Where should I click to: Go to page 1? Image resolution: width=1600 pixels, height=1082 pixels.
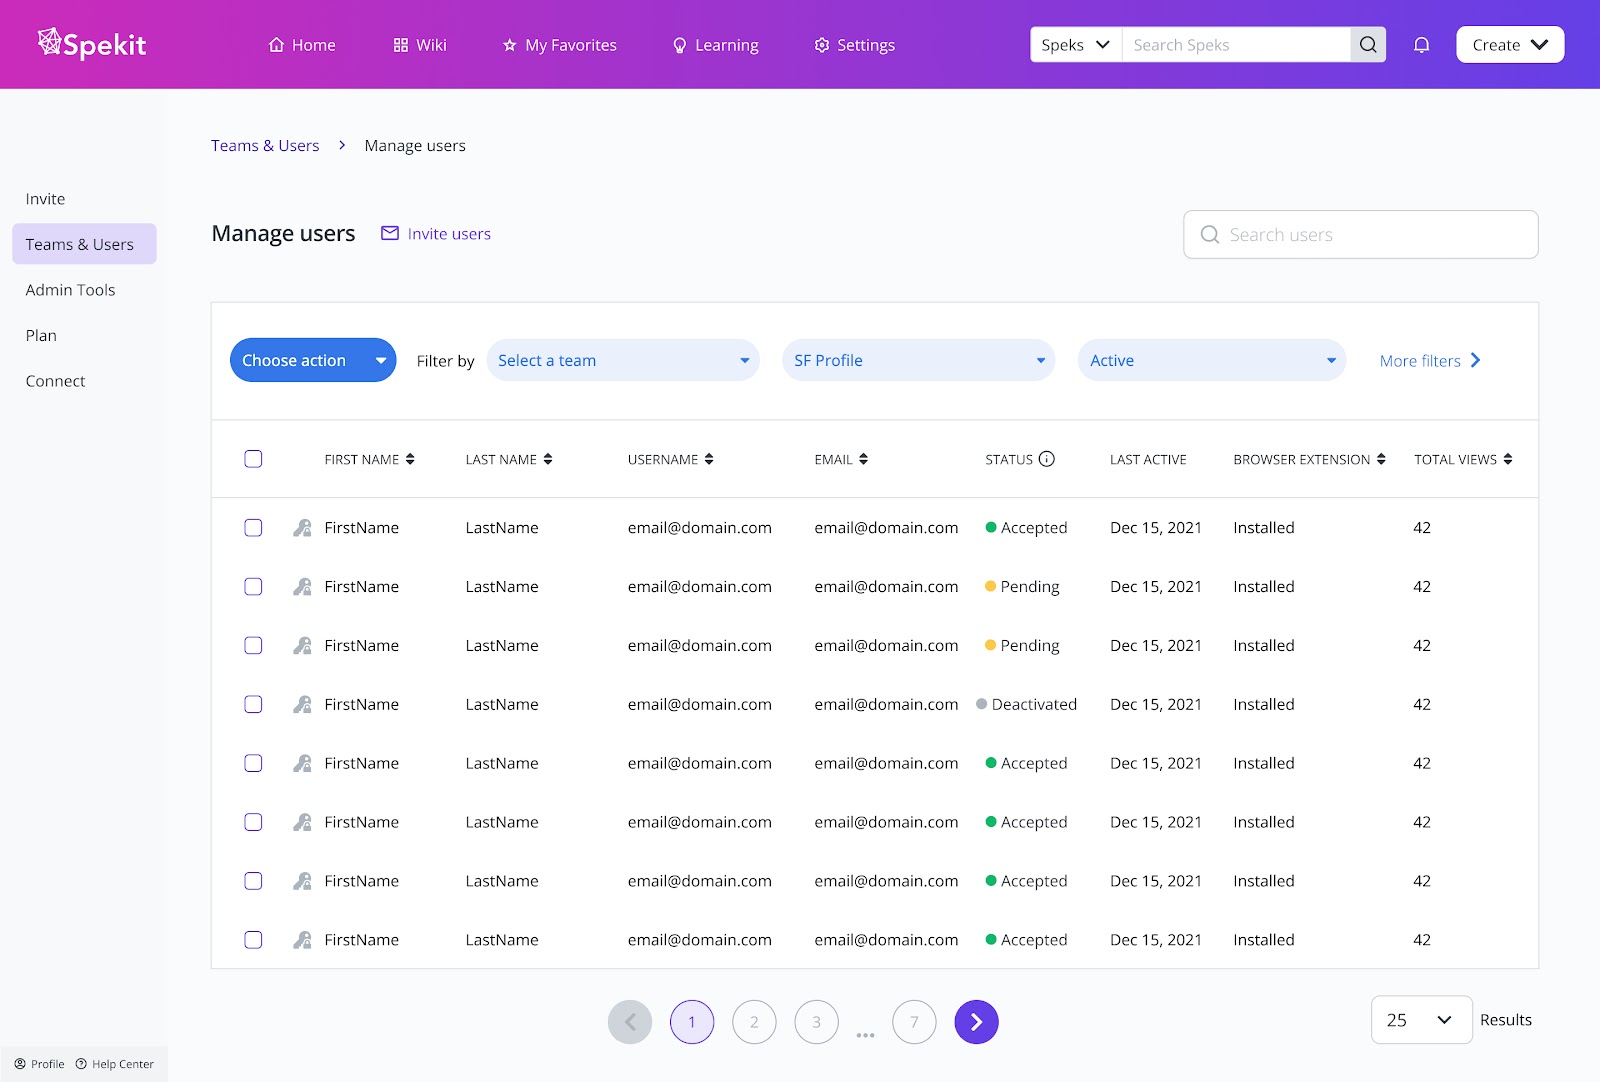pos(692,1022)
